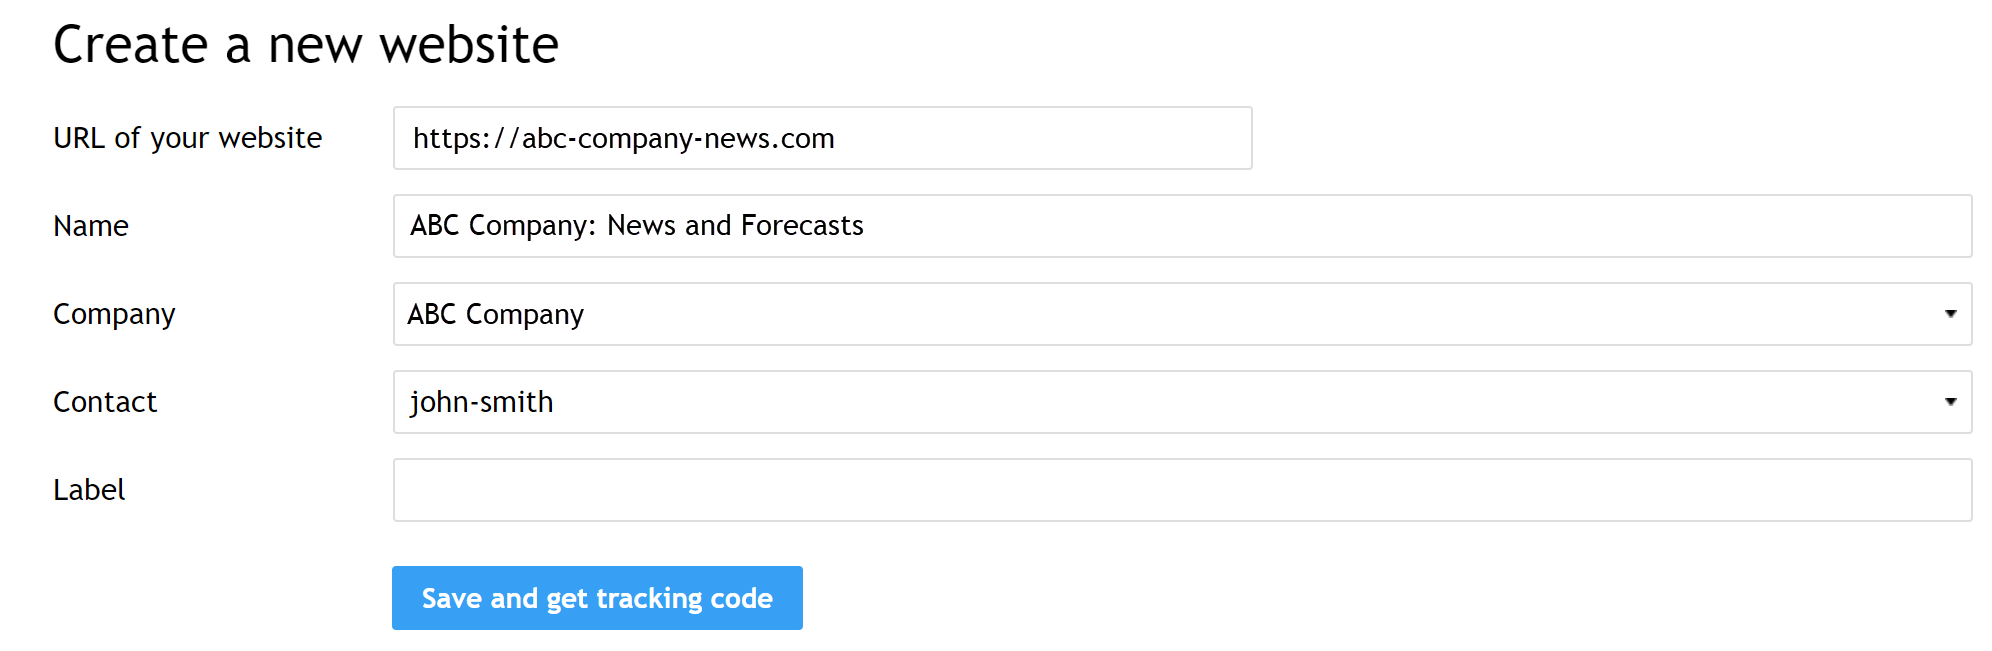Screen dimensions: 1992x651
Task: Click the URL of your website label
Action: click(188, 138)
